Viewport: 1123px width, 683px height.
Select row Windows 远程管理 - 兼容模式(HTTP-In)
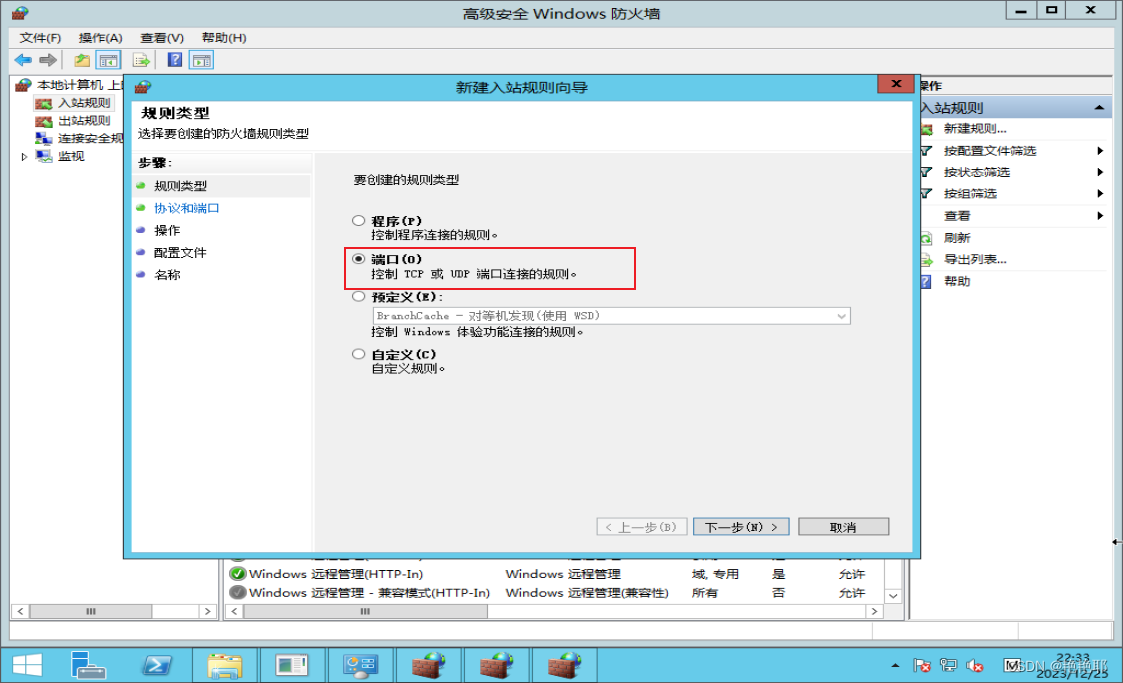coord(556,593)
